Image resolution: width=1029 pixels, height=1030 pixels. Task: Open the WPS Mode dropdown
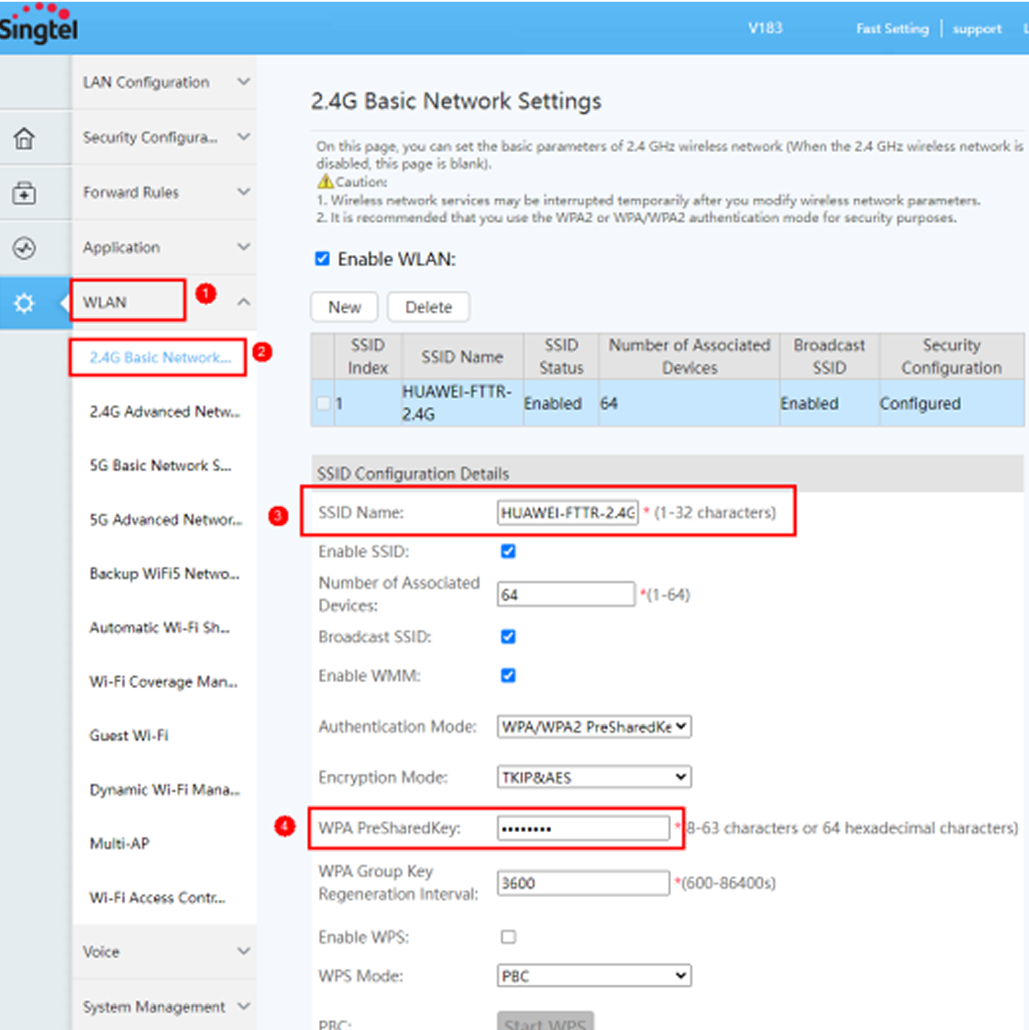point(594,975)
